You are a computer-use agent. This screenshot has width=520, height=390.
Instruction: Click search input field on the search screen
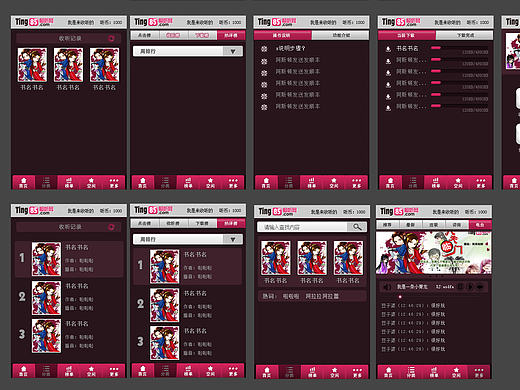click(303, 227)
